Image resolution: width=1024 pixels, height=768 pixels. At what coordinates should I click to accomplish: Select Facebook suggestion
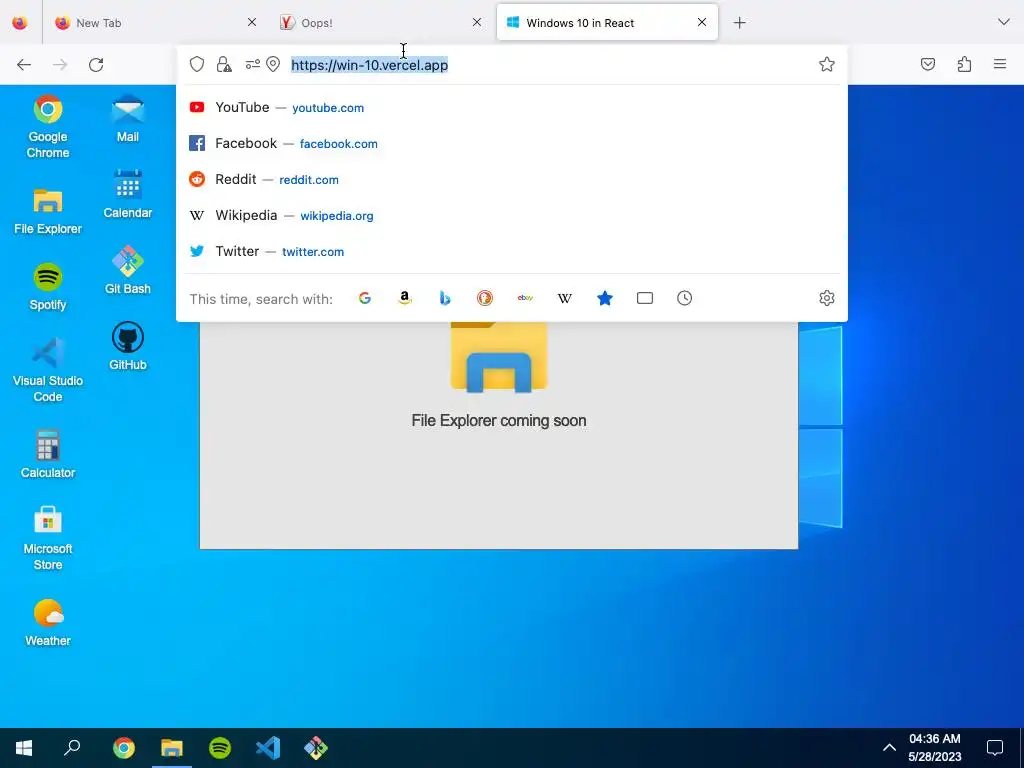tap(512, 143)
